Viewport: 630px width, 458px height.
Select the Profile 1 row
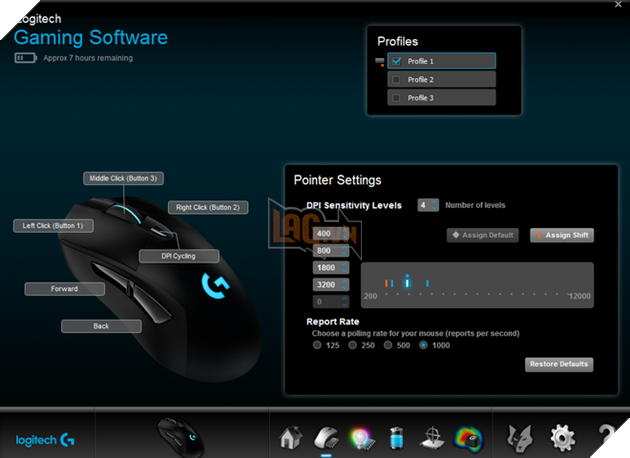click(x=442, y=61)
